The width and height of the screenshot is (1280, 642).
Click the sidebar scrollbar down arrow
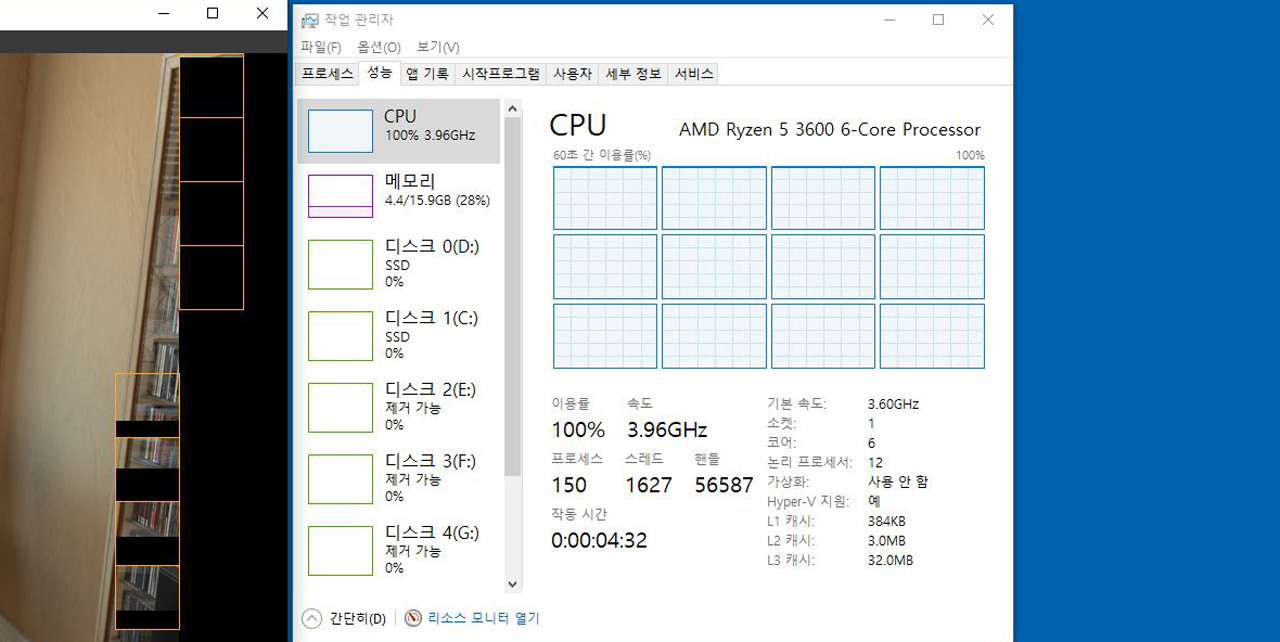point(512,584)
